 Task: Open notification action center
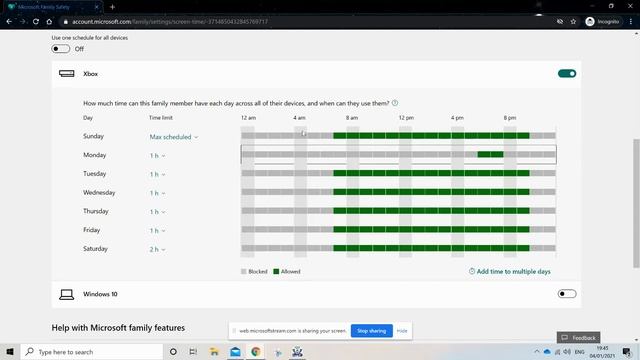click(627, 351)
